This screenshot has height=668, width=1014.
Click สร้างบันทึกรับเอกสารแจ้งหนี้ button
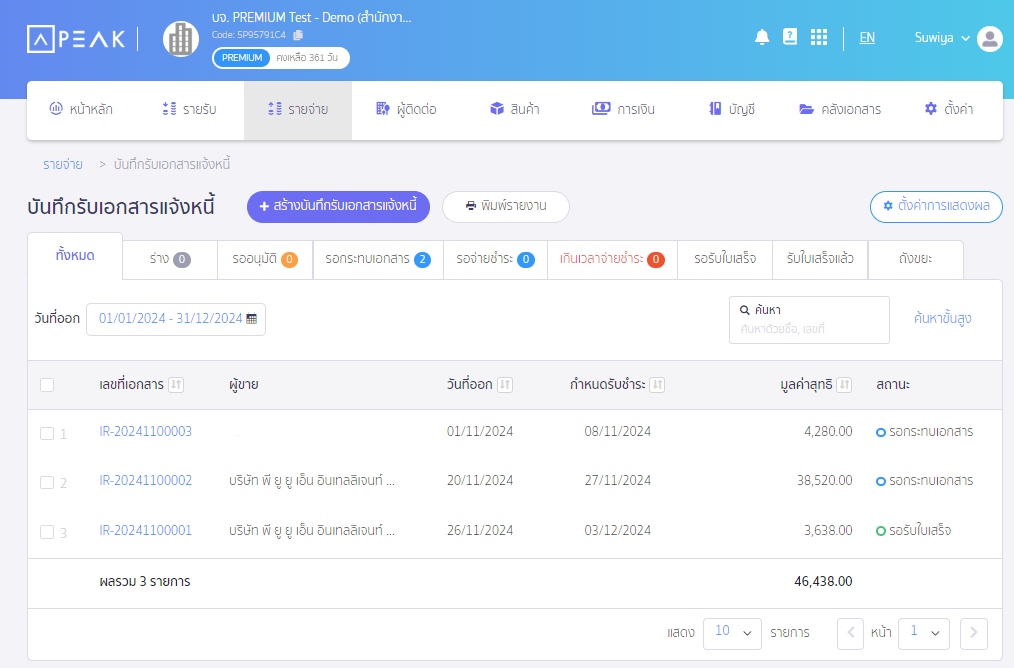(x=338, y=207)
